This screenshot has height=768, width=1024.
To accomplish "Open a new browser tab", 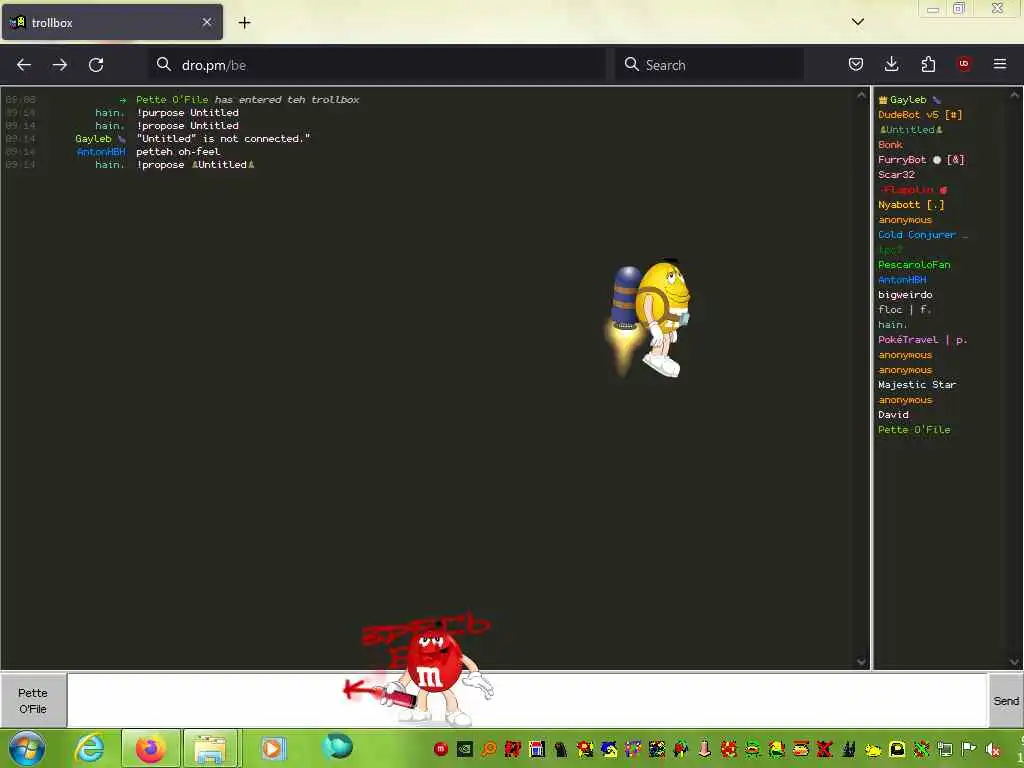I will pos(244,23).
